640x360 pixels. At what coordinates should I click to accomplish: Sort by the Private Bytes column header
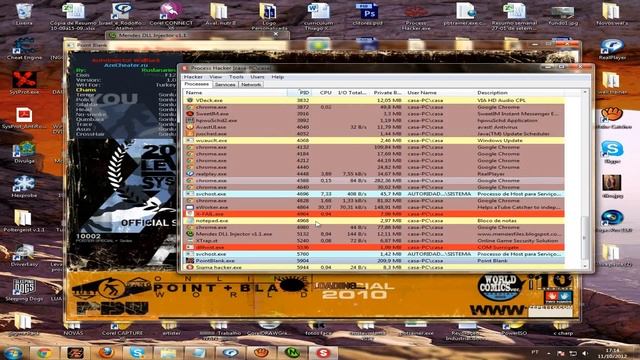tap(387, 93)
